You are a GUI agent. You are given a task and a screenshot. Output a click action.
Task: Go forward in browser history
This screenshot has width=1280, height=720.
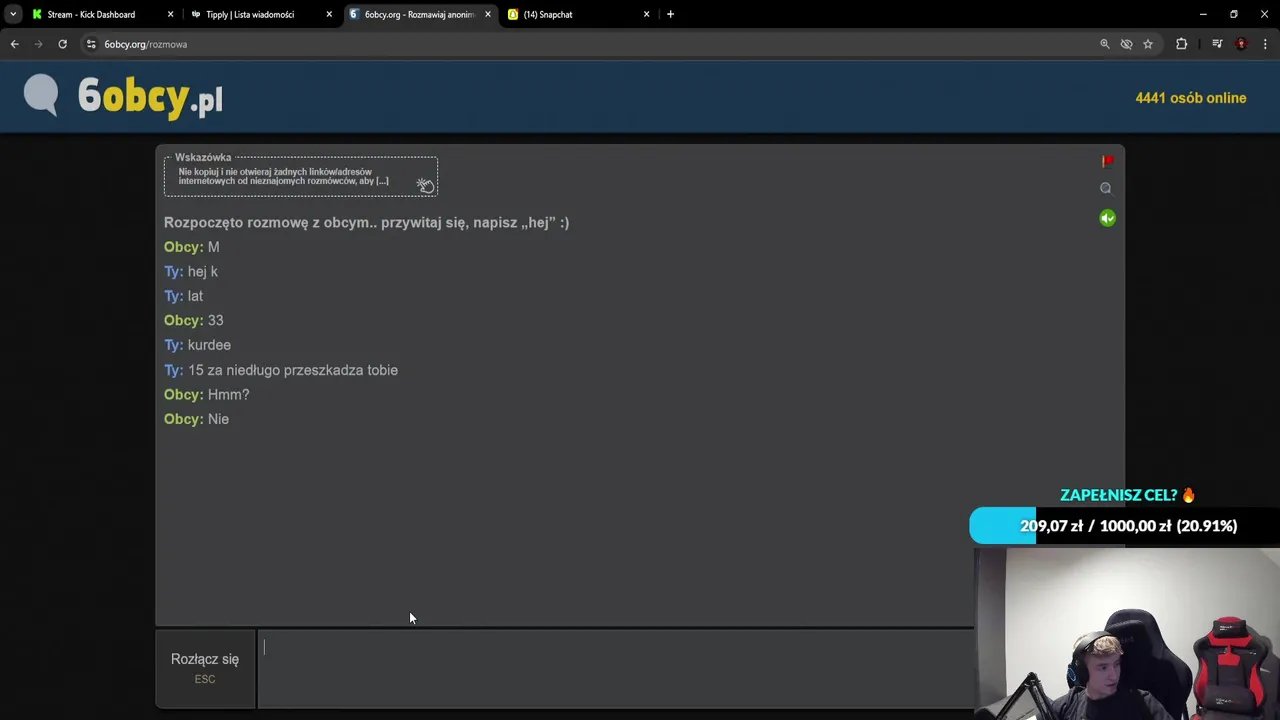(x=38, y=44)
